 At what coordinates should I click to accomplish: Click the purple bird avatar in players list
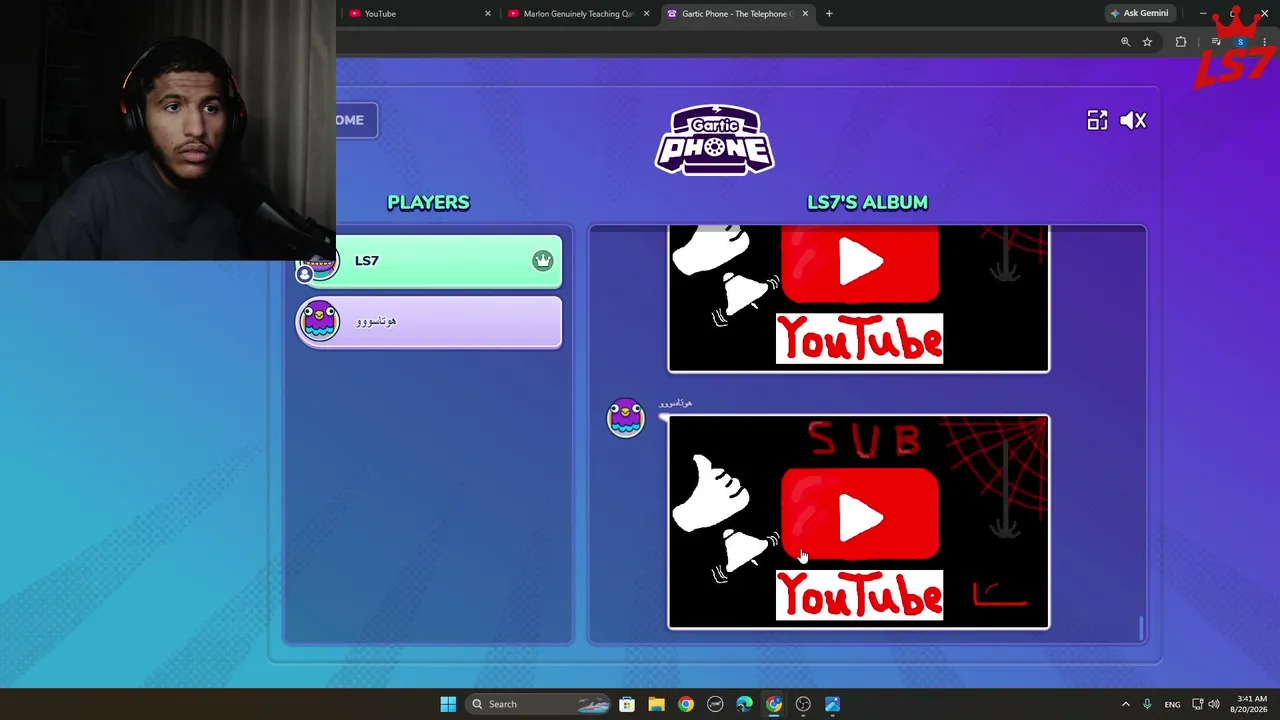coord(320,321)
